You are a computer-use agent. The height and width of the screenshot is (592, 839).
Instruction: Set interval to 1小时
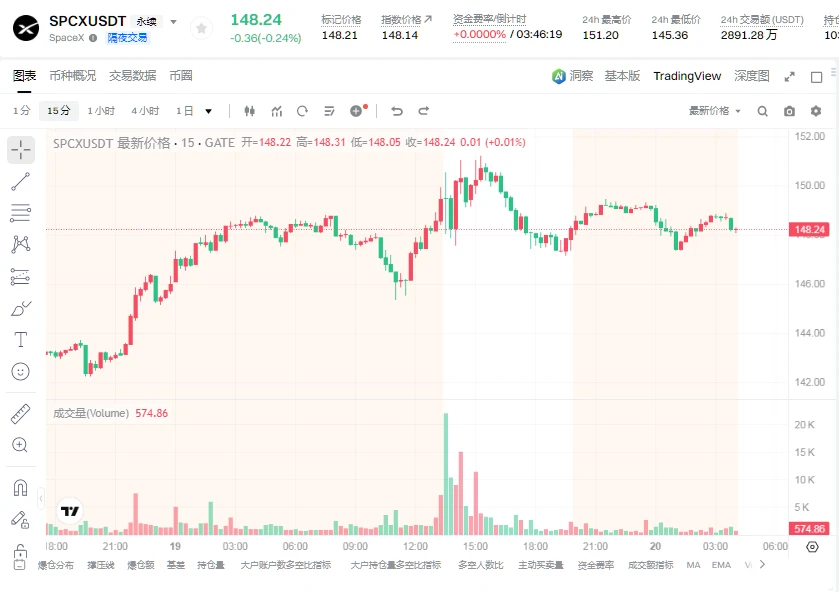(101, 111)
